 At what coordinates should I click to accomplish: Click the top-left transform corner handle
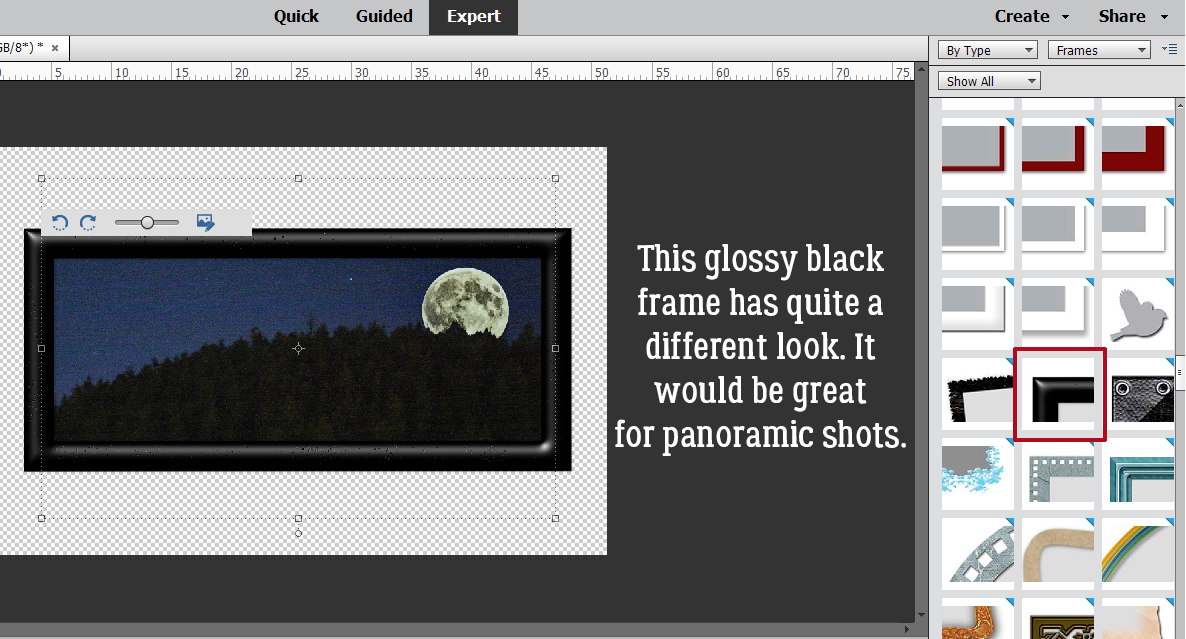(x=42, y=178)
